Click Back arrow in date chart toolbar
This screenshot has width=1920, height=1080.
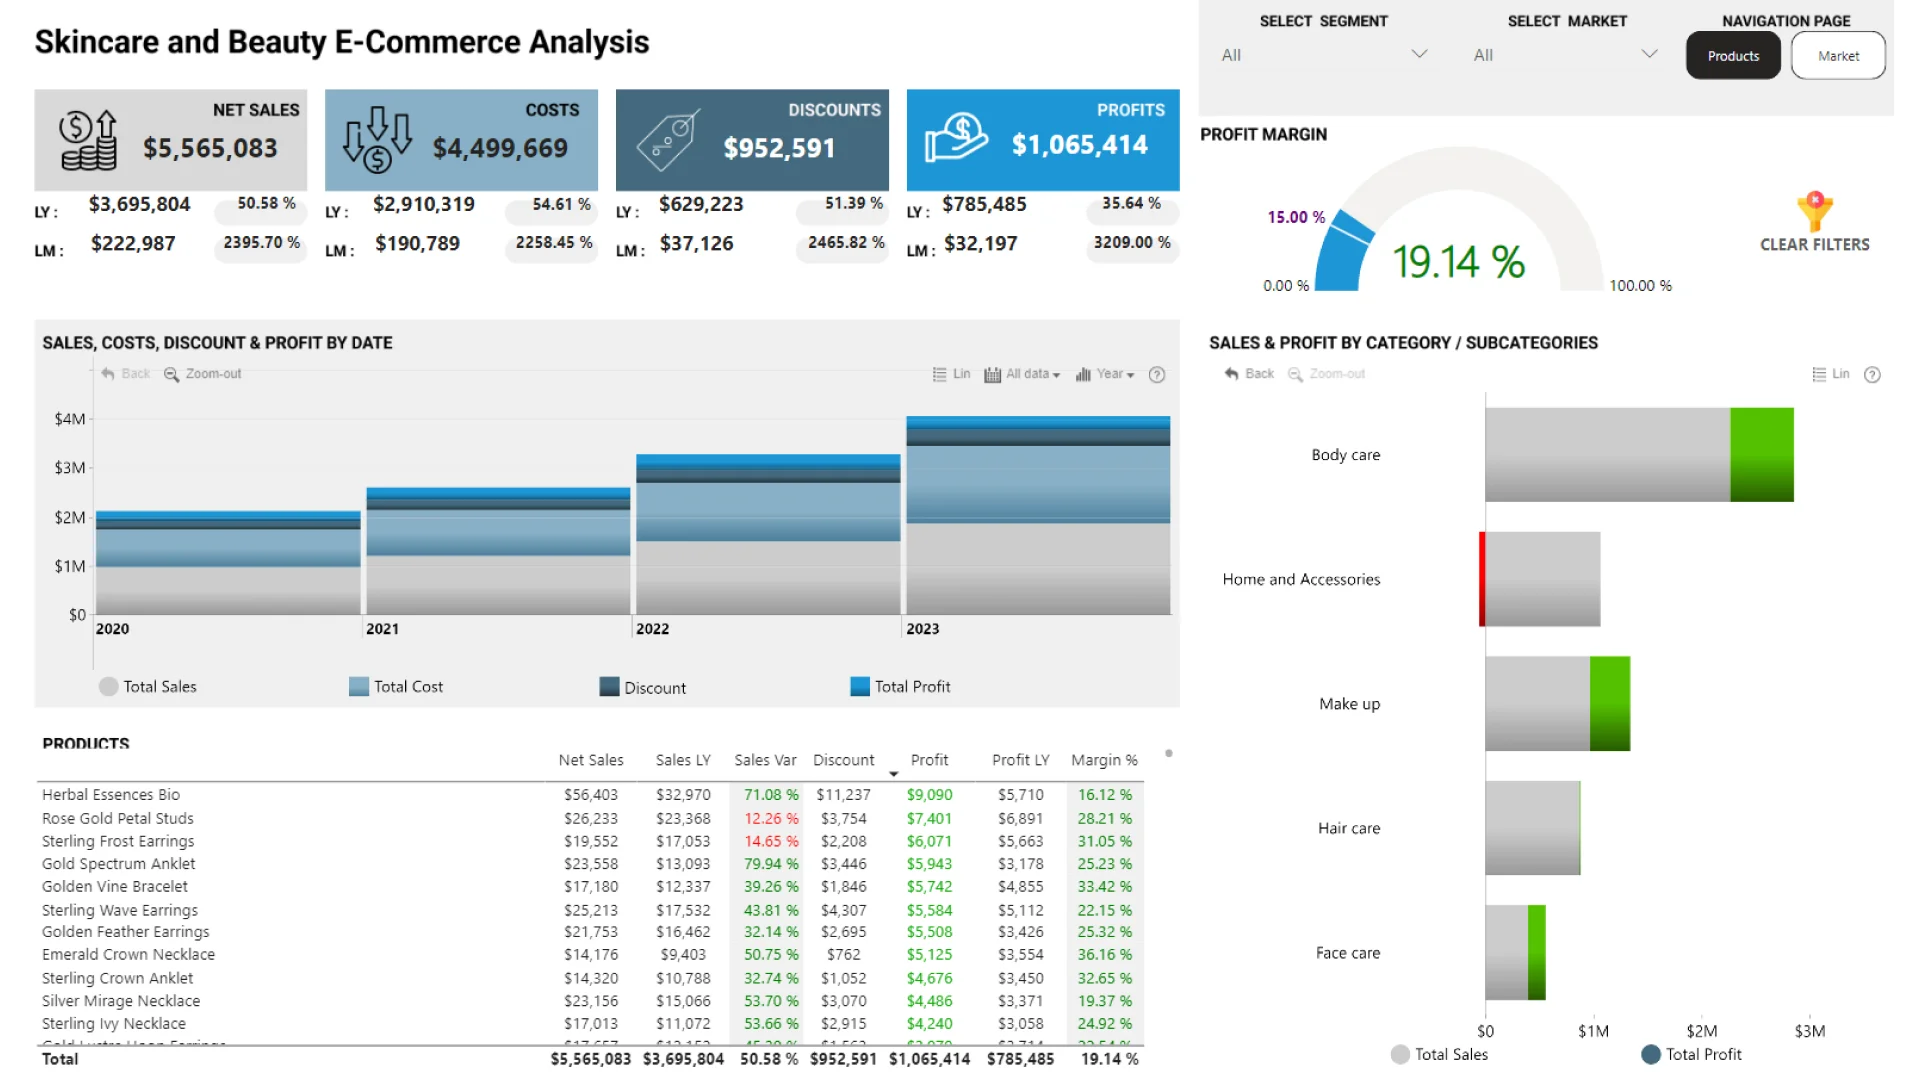pyautogui.click(x=126, y=374)
